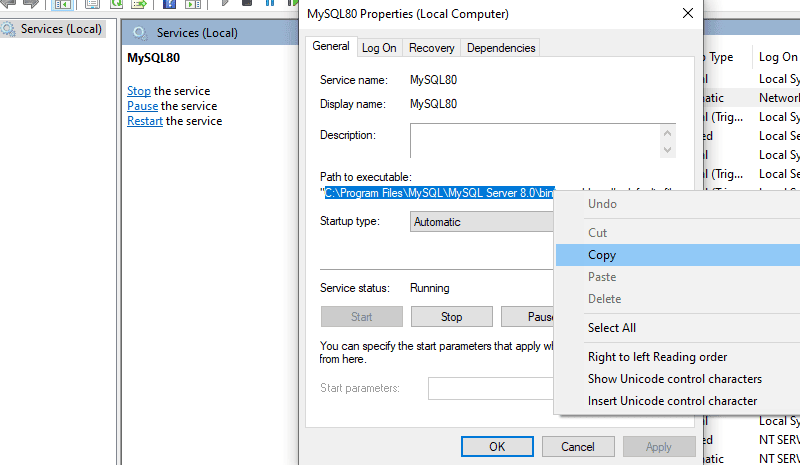Click the Service name value MySQL80
This screenshot has width=800, height=465.
click(433, 80)
